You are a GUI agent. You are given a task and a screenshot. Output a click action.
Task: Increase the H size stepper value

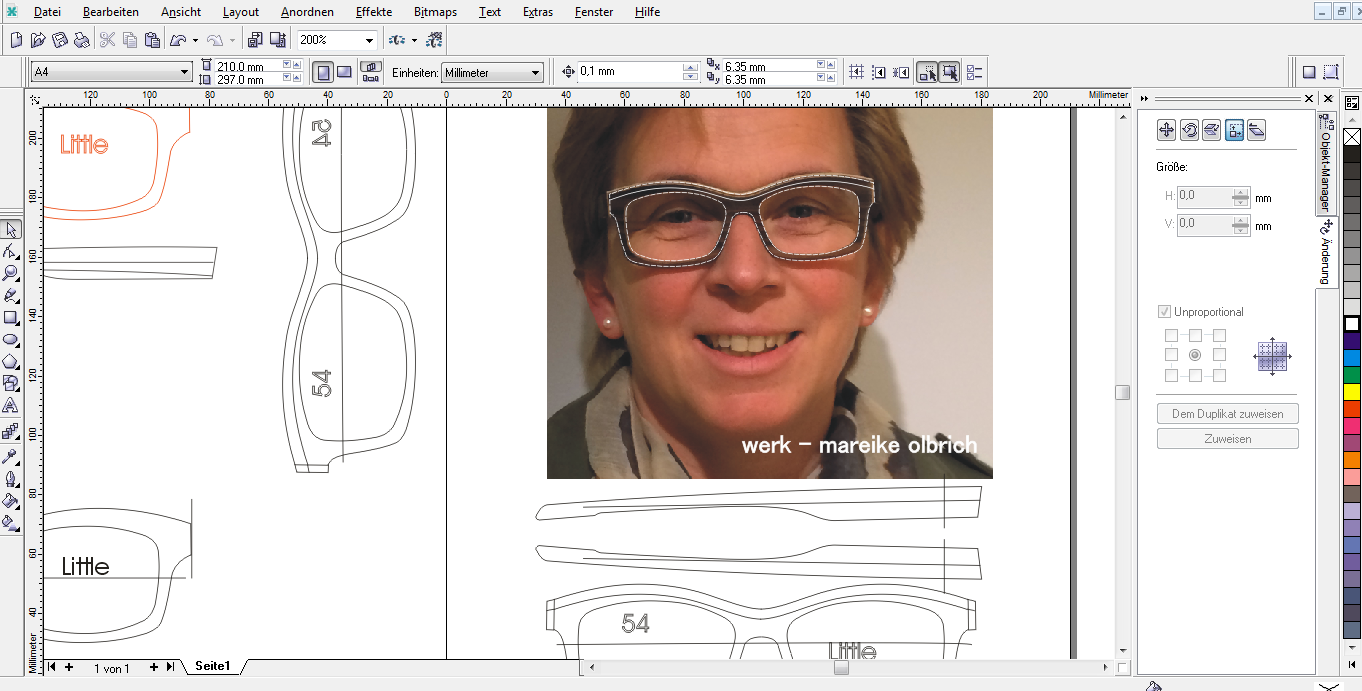pos(1241,192)
